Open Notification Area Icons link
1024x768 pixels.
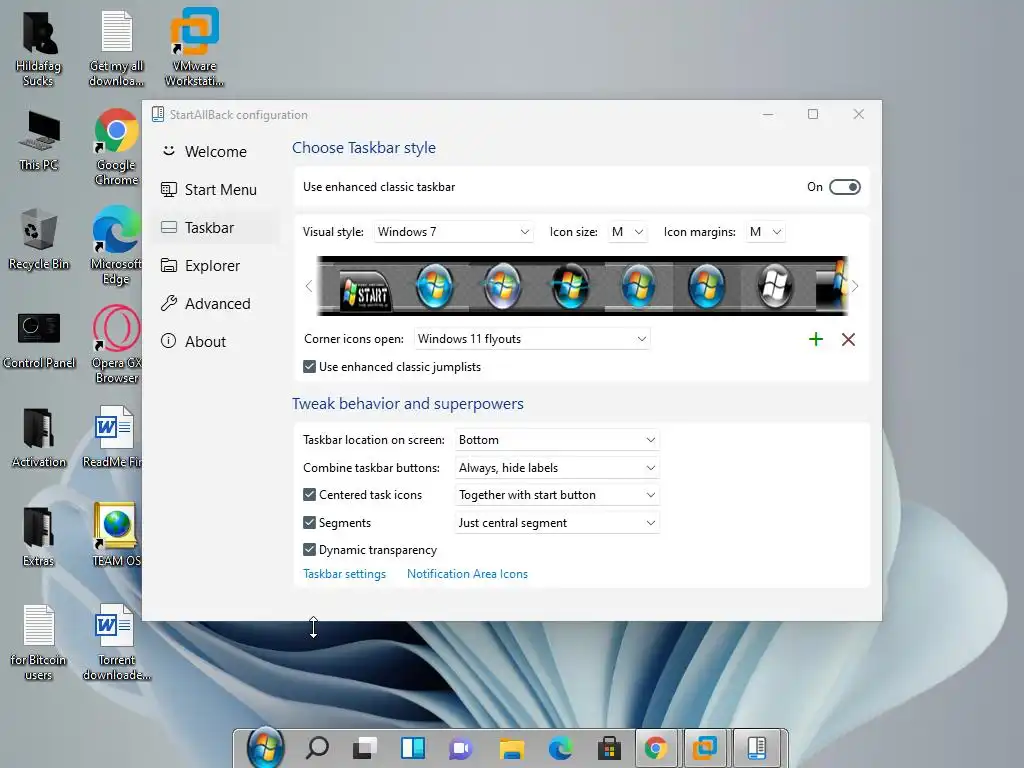pos(467,574)
